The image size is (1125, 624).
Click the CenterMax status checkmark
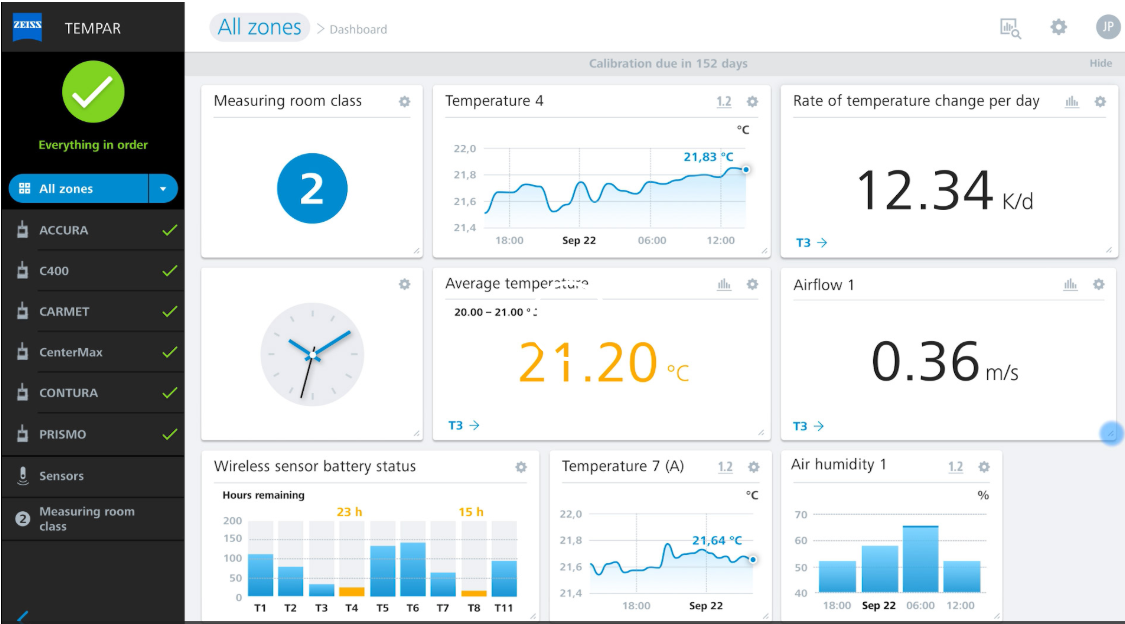[169, 352]
